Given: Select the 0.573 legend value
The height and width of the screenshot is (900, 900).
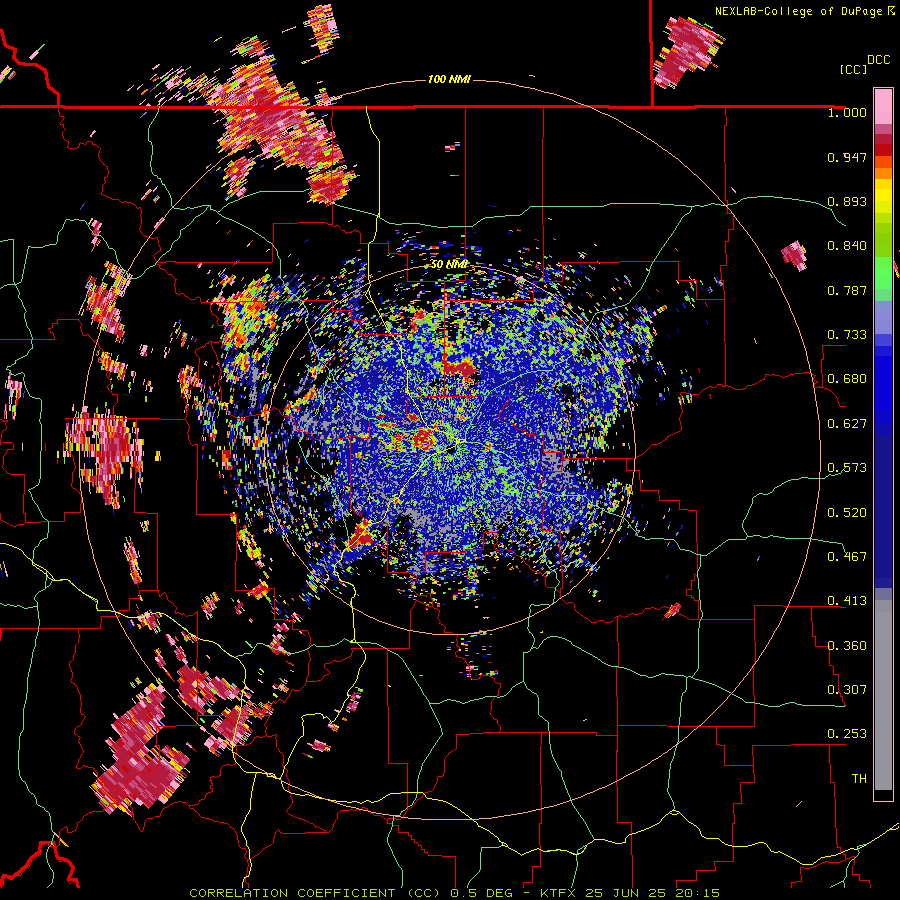Looking at the screenshot, I should tap(847, 468).
